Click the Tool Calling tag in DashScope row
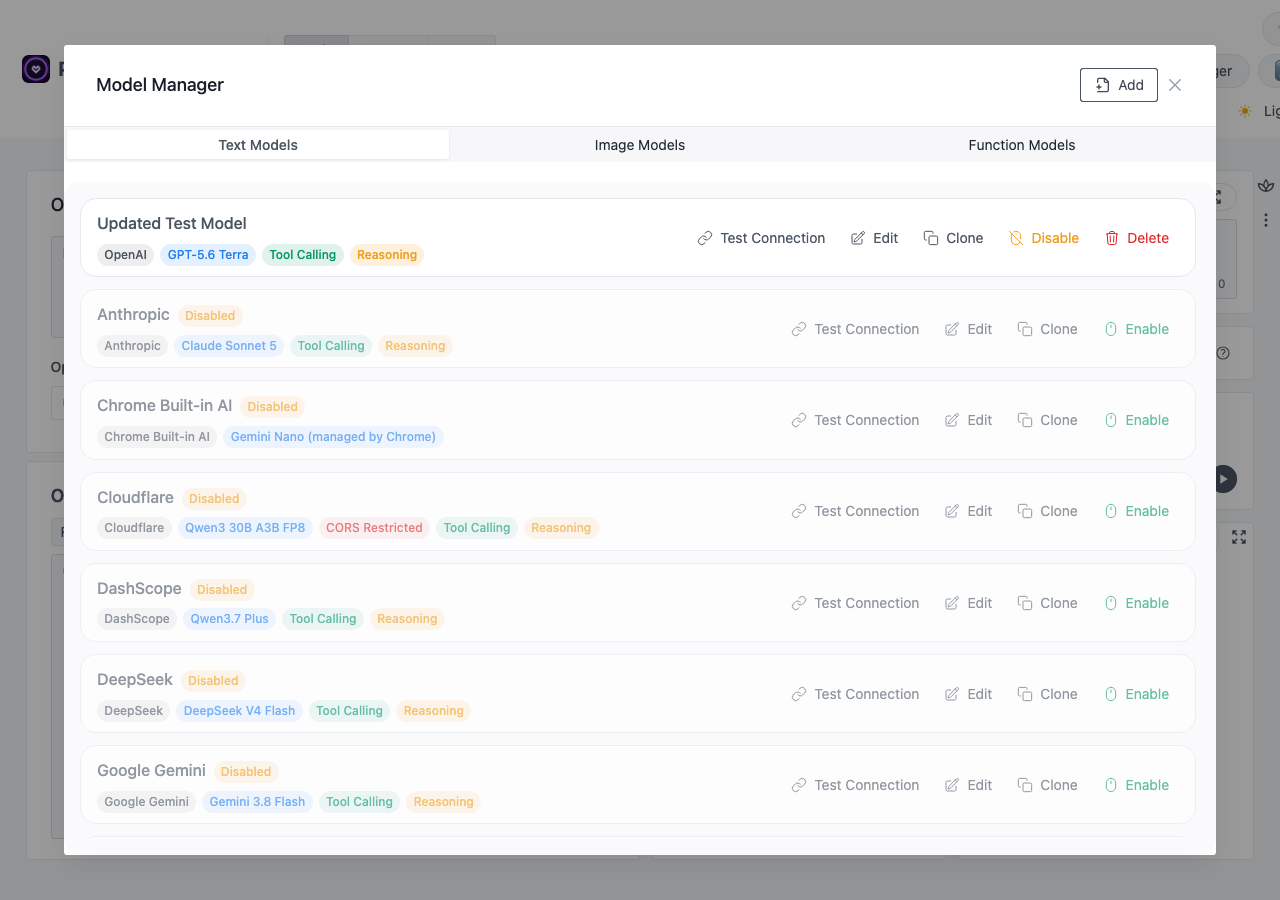 (323, 619)
